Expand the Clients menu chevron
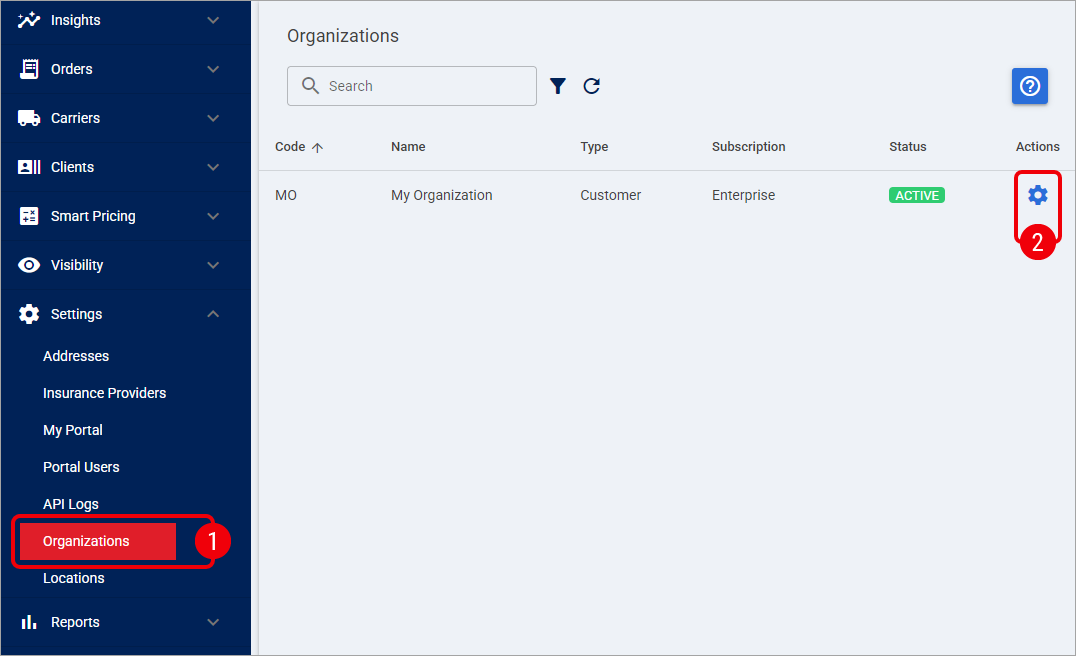Image resolution: width=1076 pixels, height=656 pixels. pyautogui.click(x=213, y=167)
